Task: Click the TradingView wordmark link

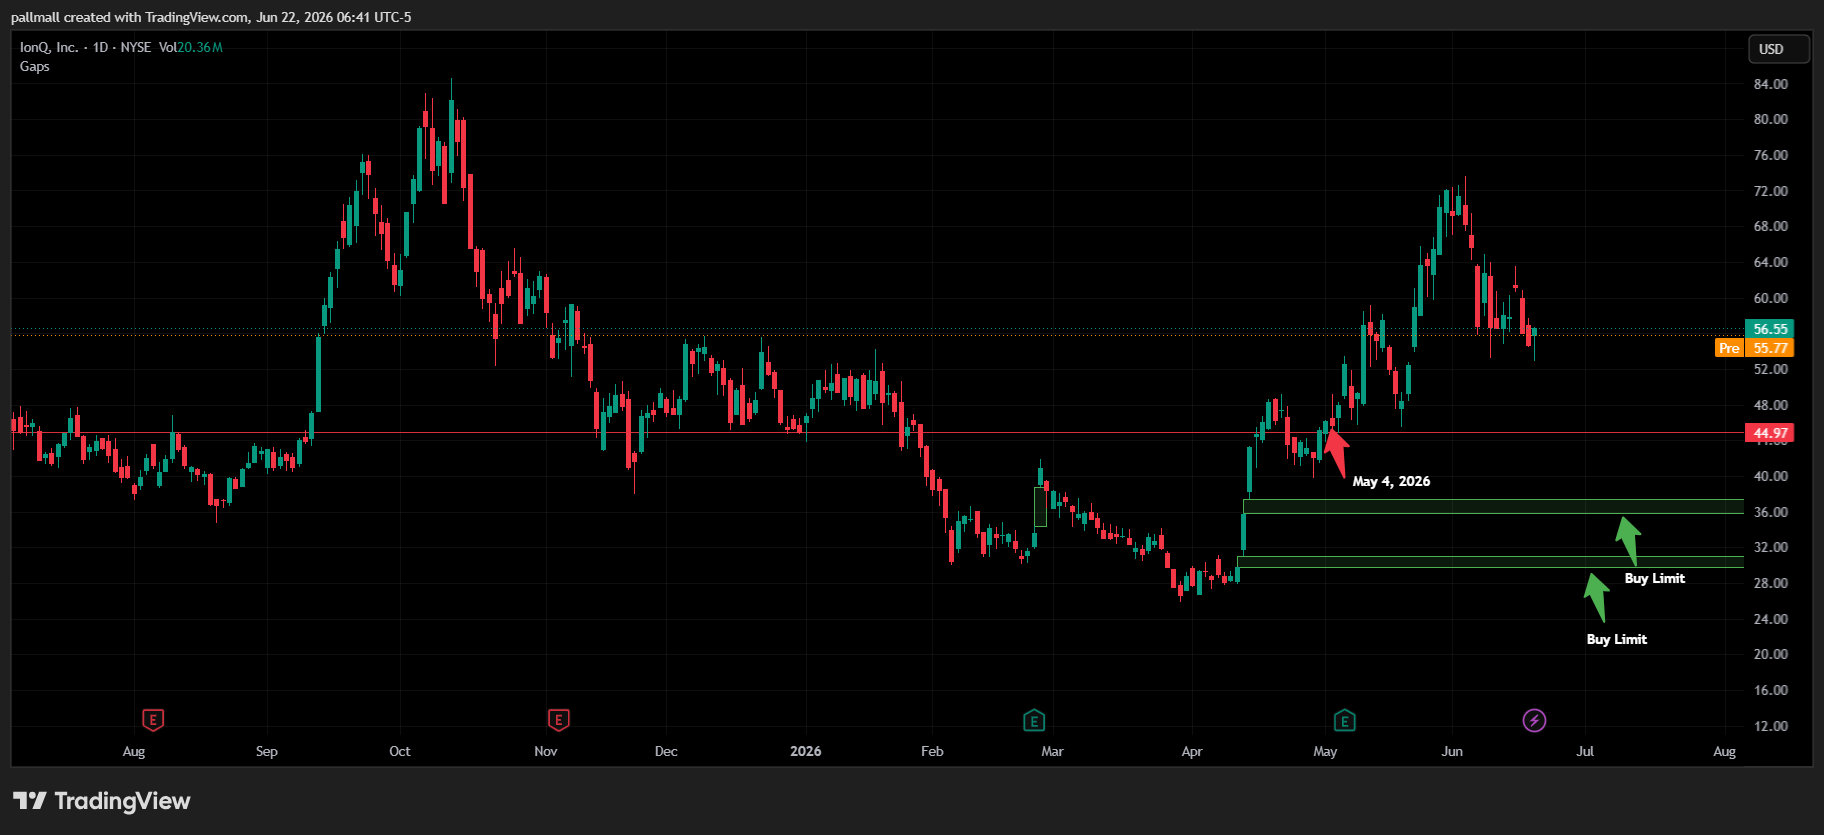Action: [122, 801]
